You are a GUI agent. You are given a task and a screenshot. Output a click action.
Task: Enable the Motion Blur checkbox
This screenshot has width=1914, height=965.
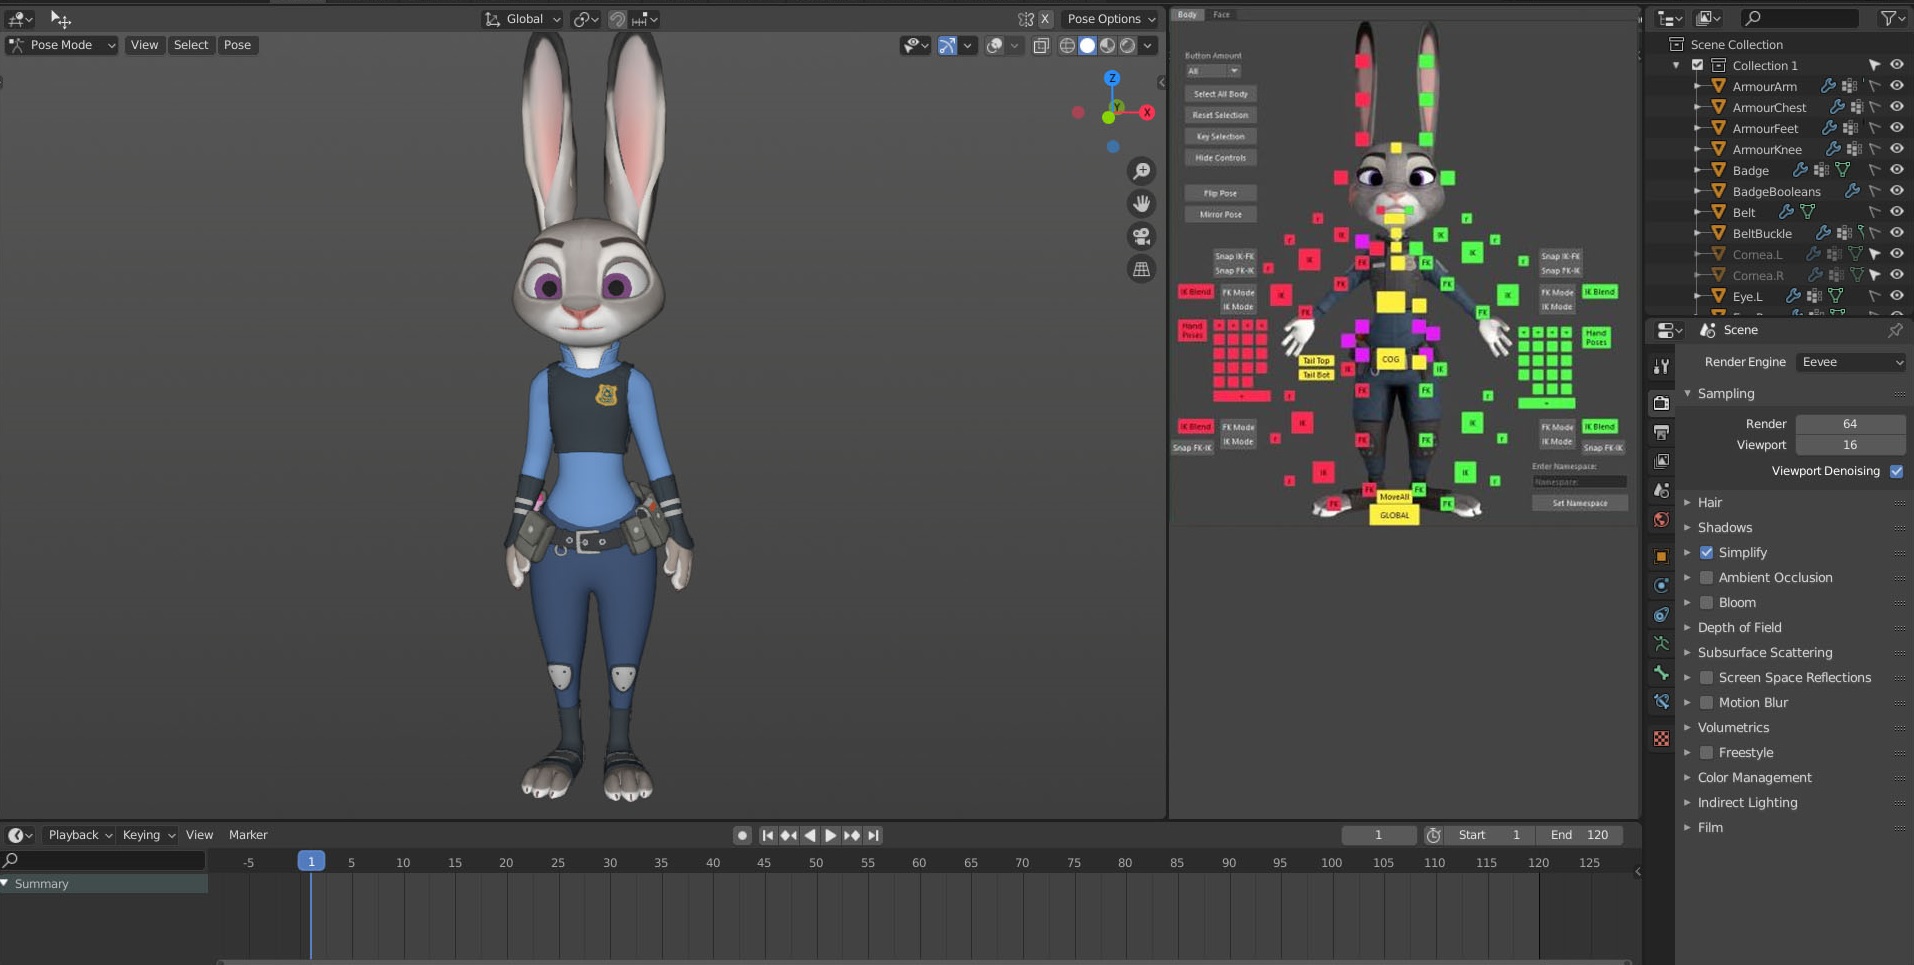1707,702
